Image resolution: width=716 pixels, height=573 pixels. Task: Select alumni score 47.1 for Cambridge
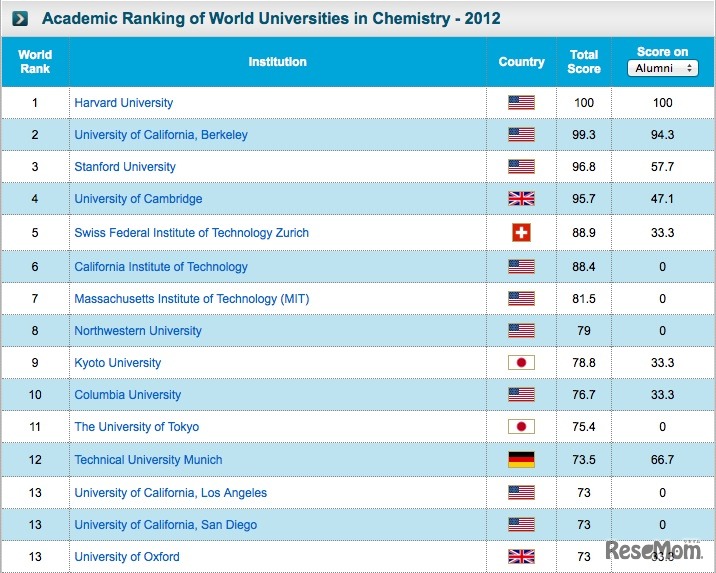(663, 199)
